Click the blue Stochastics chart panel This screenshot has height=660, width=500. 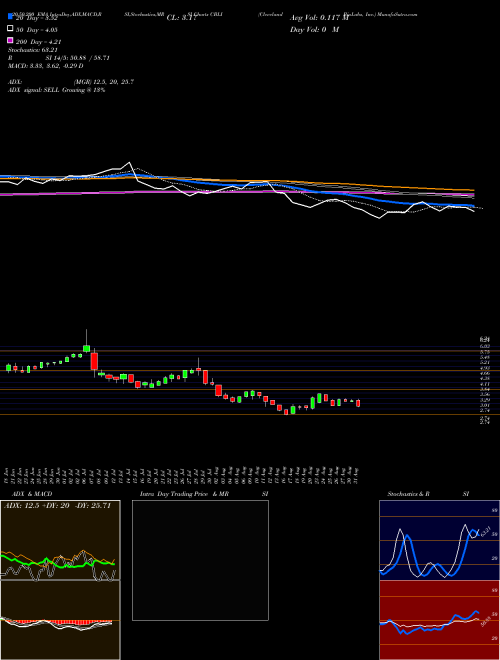(x=439, y=540)
